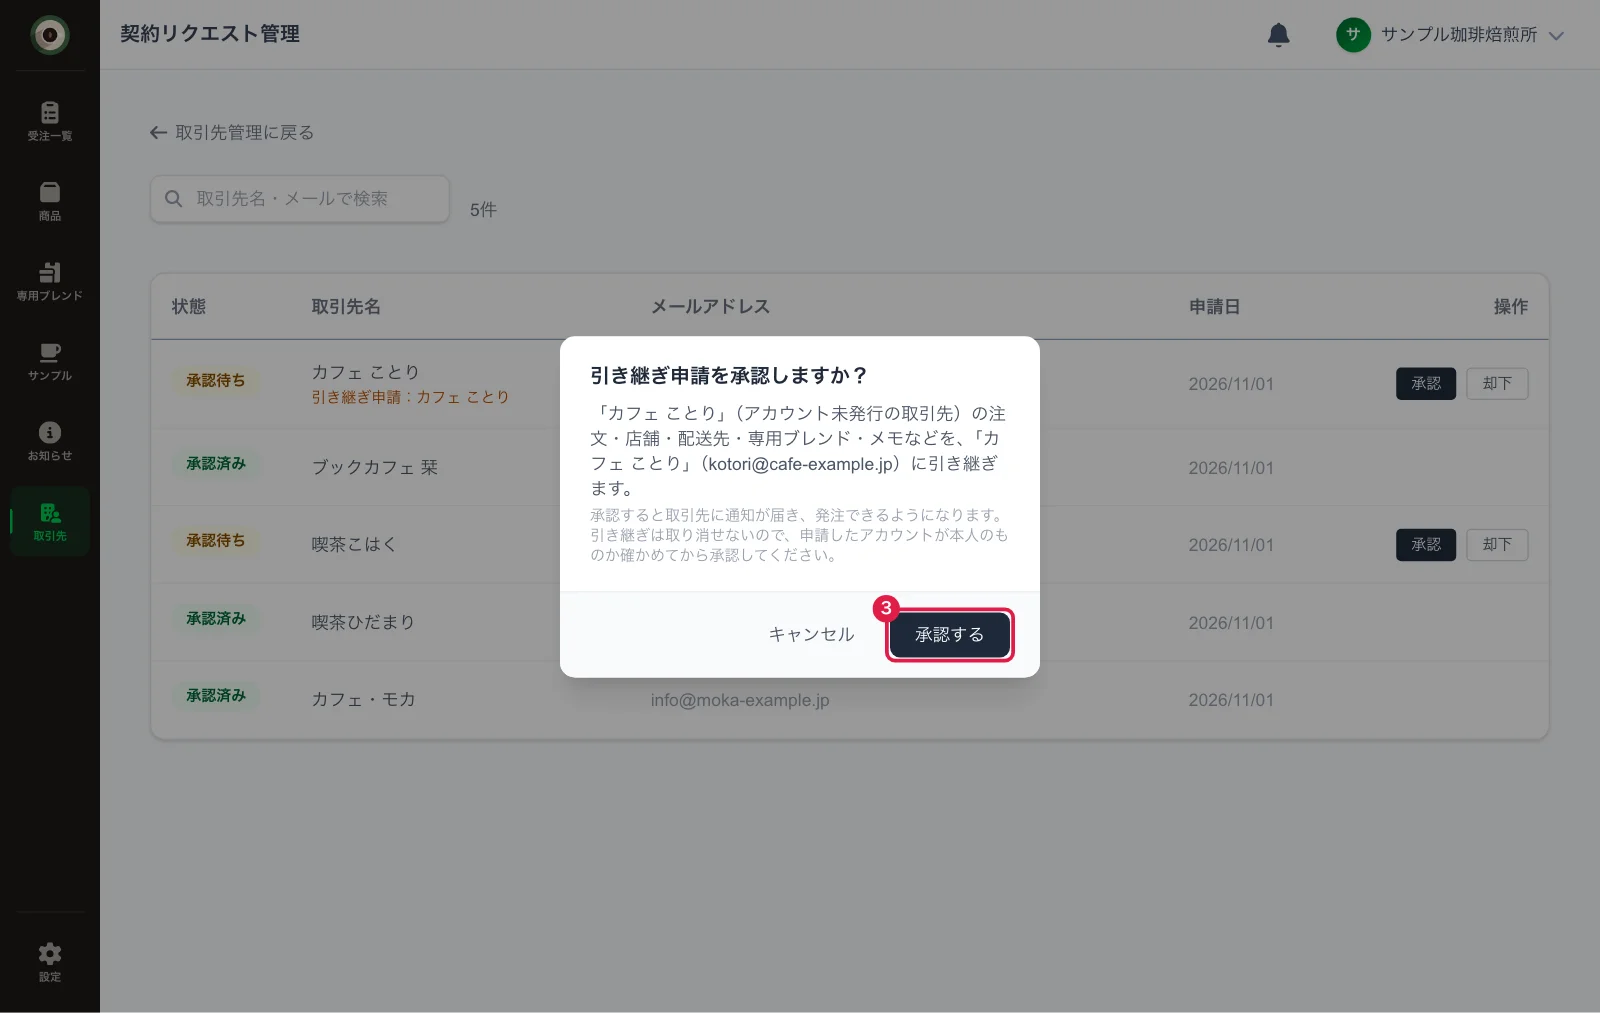Click the 承認済み badge for ブックカフェ 栞
Viewport: 1600px width, 1013px height.
click(x=215, y=464)
